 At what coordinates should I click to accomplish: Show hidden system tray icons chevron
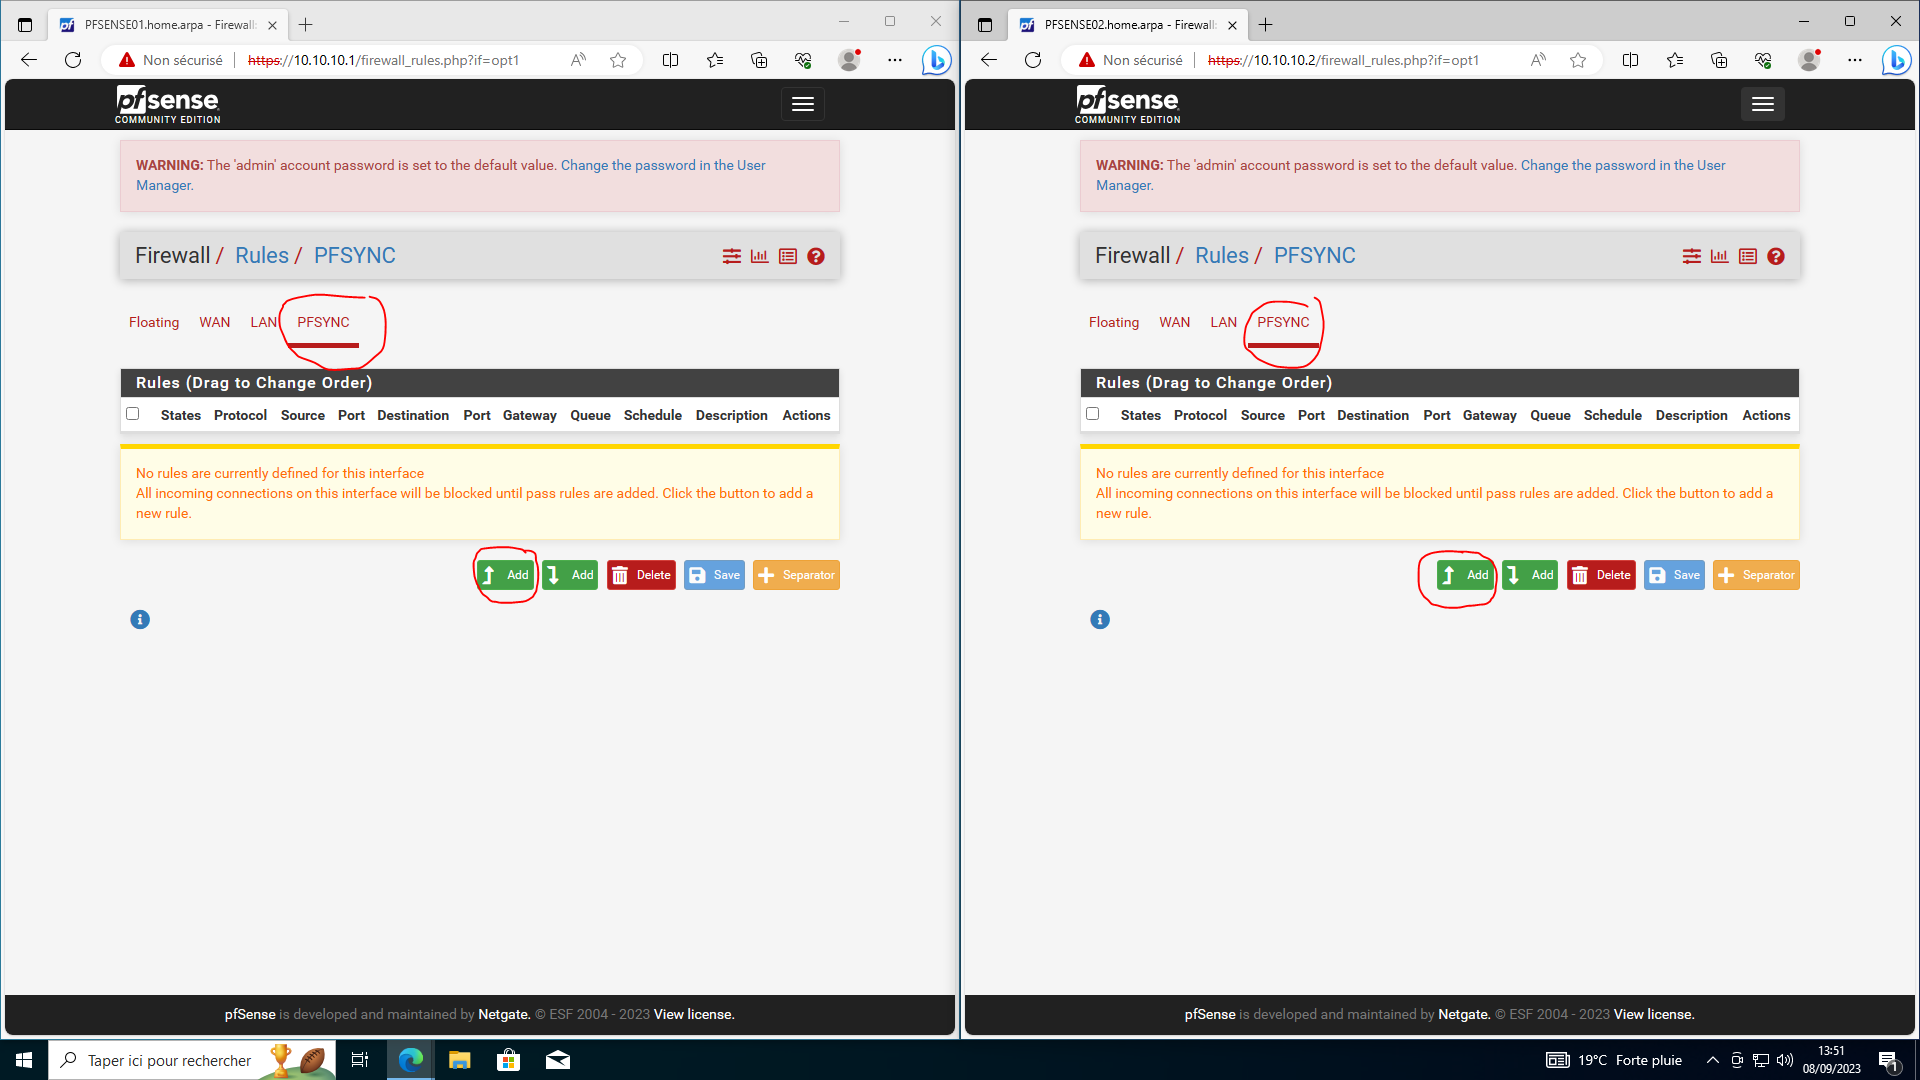tap(1712, 1060)
